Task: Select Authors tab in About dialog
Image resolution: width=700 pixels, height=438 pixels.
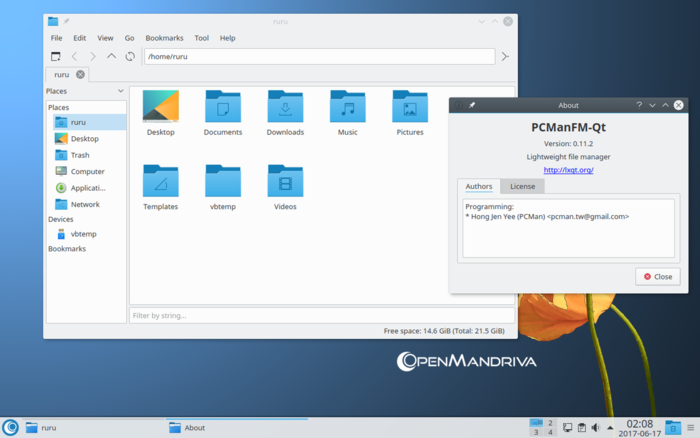Action: click(x=479, y=186)
